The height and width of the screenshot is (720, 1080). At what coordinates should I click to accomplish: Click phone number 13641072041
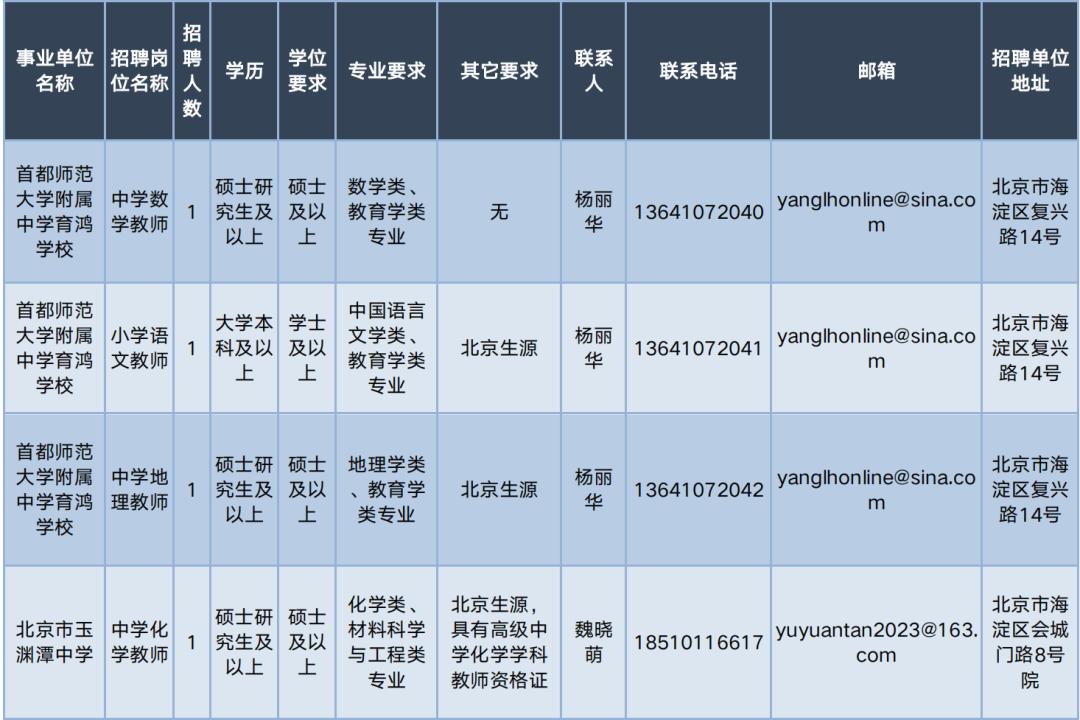coord(698,349)
